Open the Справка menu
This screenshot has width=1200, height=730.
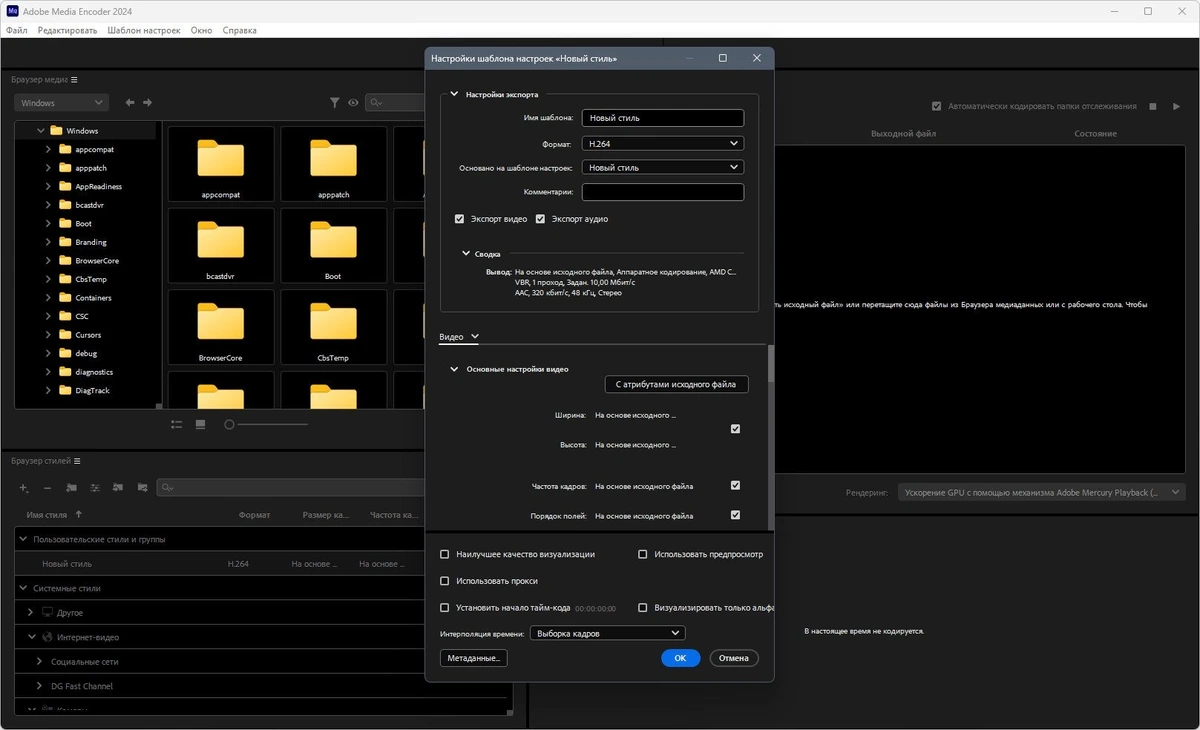[x=239, y=30]
